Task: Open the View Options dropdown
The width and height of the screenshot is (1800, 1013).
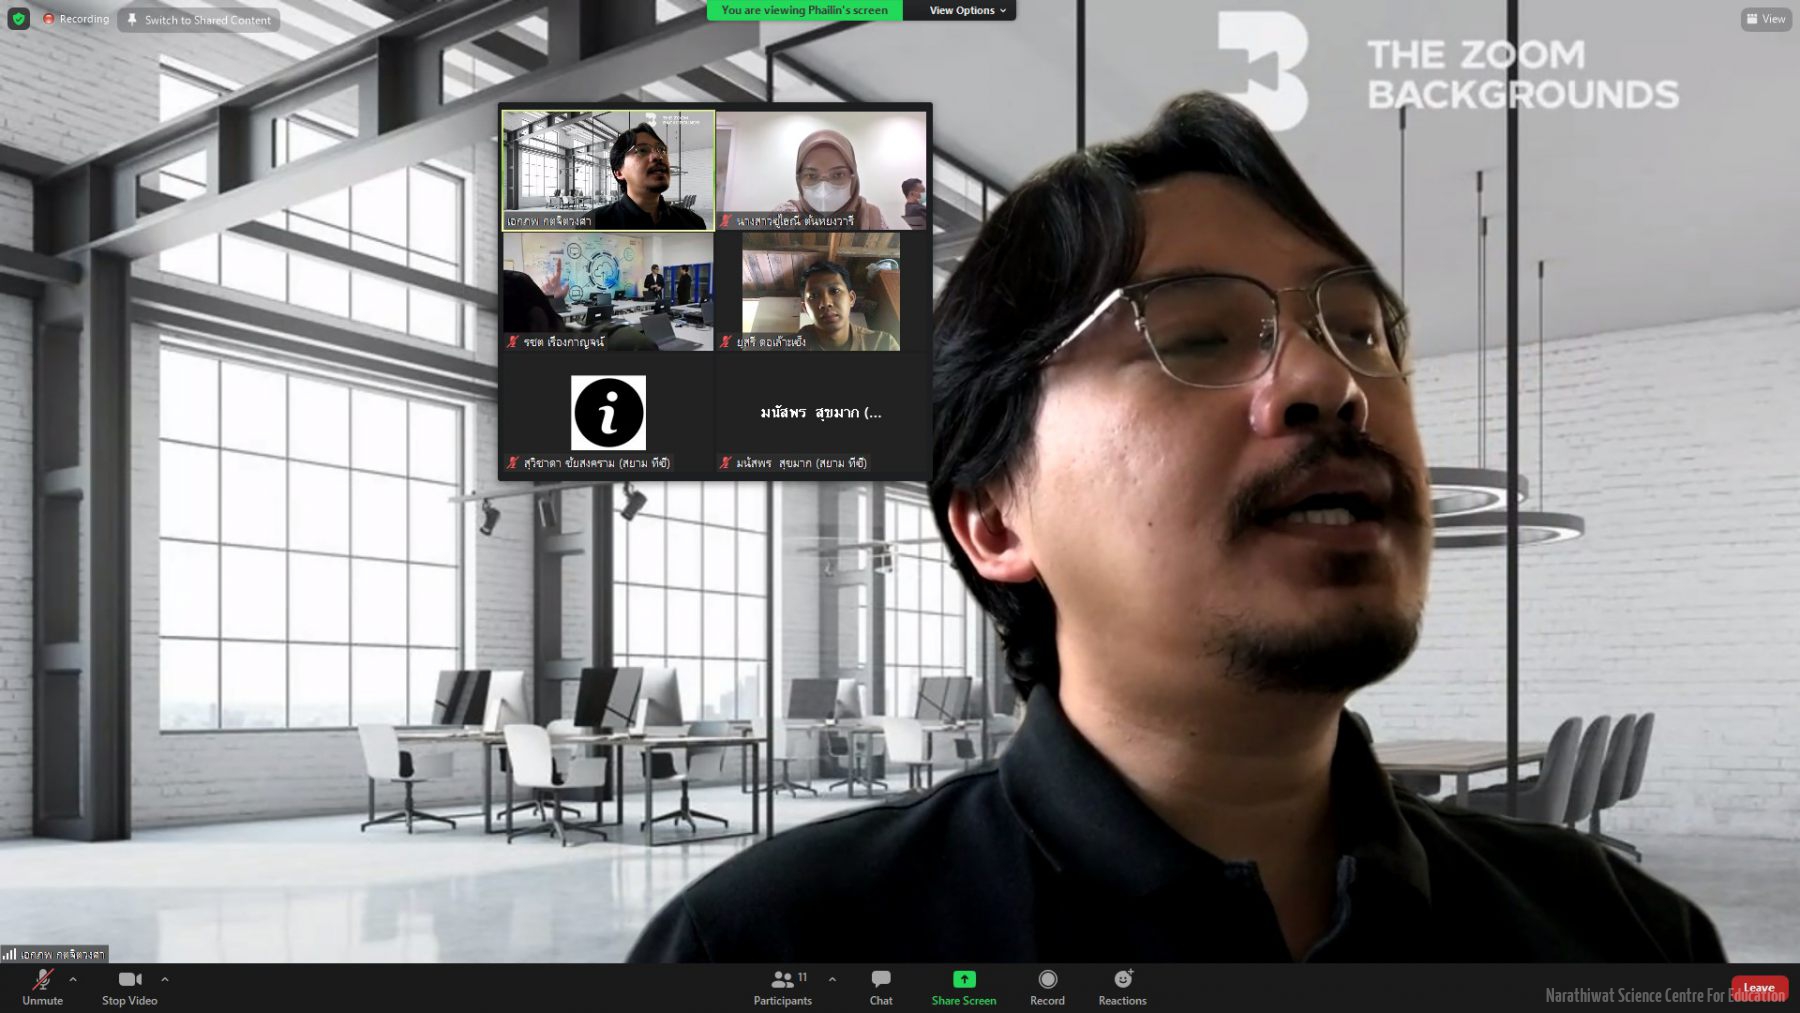Action: pyautogui.click(x=967, y=10)
